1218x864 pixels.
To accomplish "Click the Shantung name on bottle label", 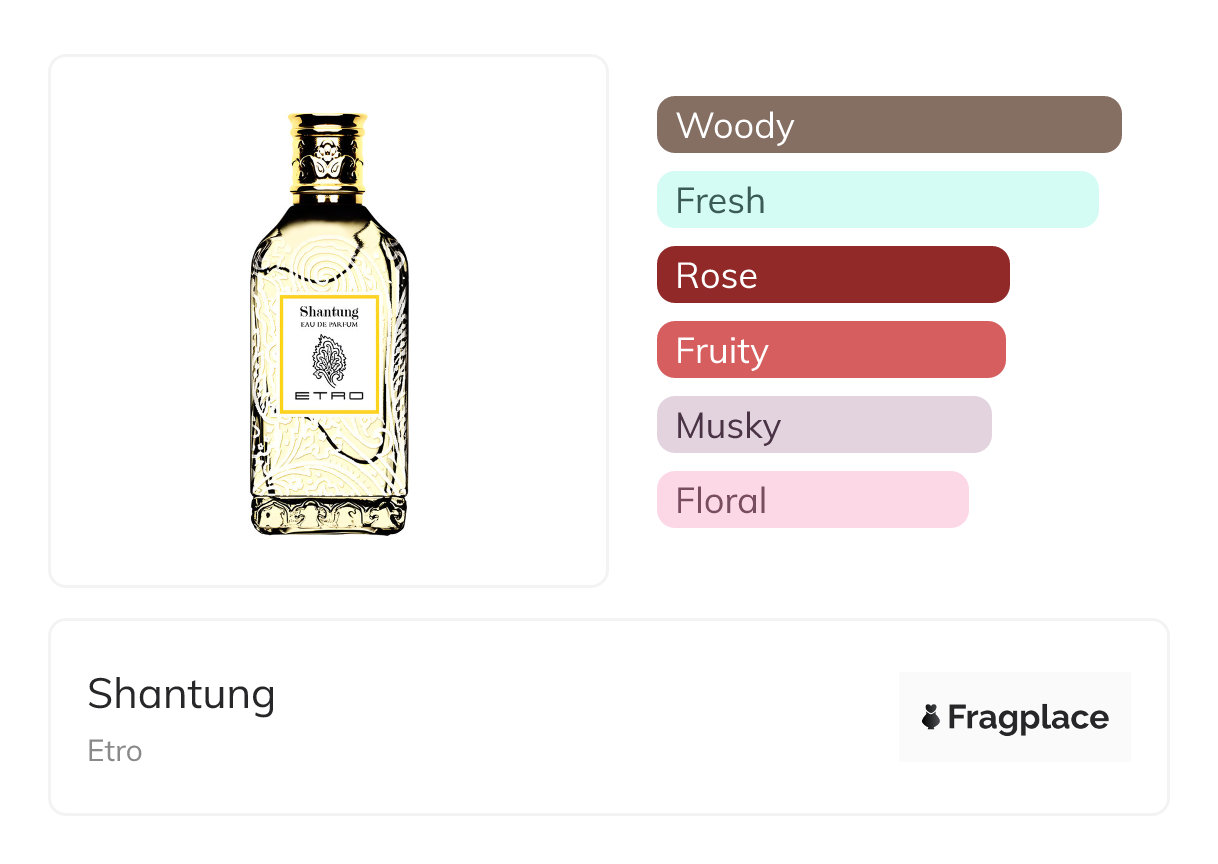I will point(329,312).
